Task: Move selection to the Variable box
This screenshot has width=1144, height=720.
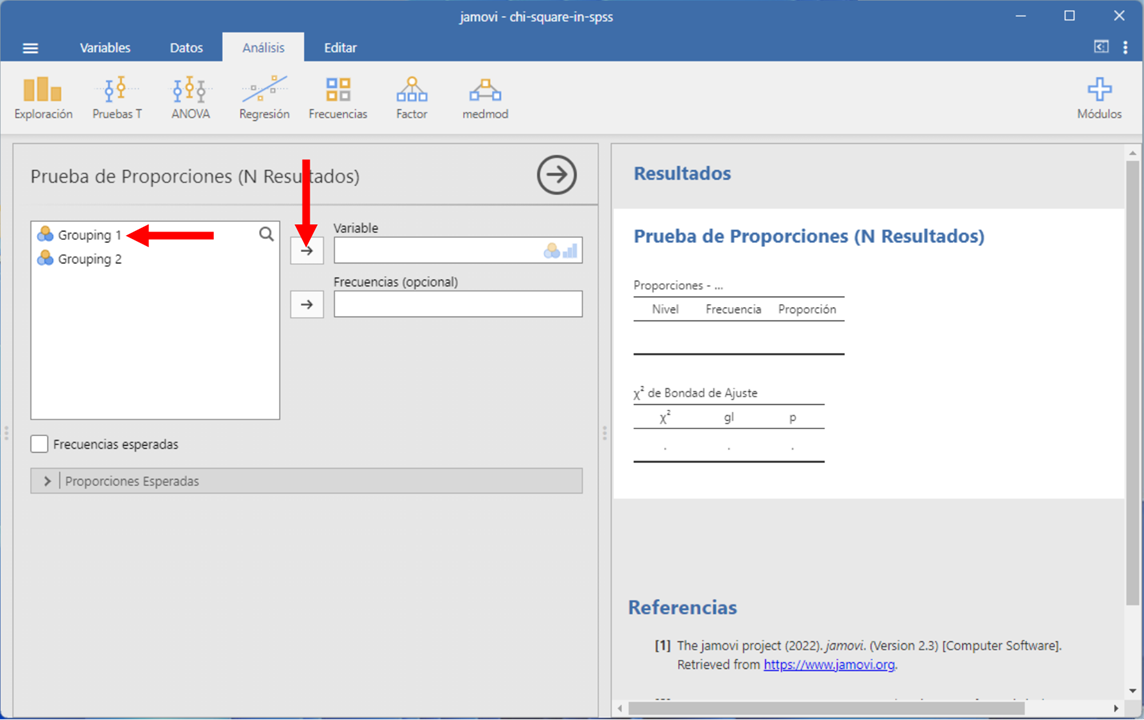Action: coord(307,251)
